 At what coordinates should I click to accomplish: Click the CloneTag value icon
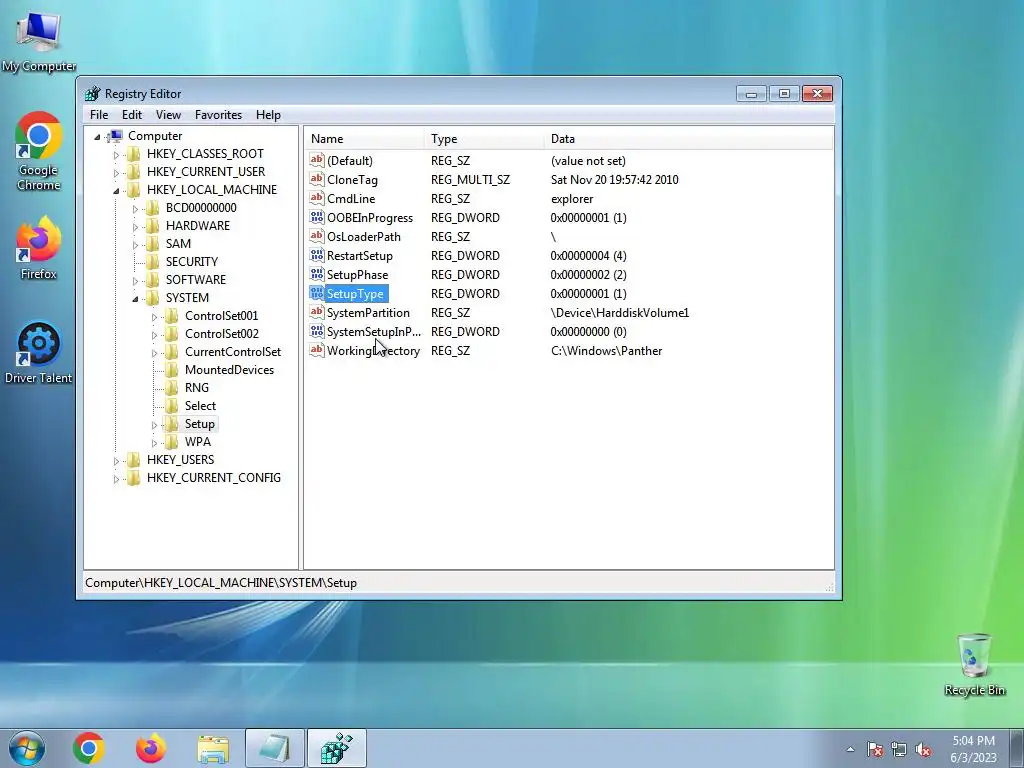(317, 179)
